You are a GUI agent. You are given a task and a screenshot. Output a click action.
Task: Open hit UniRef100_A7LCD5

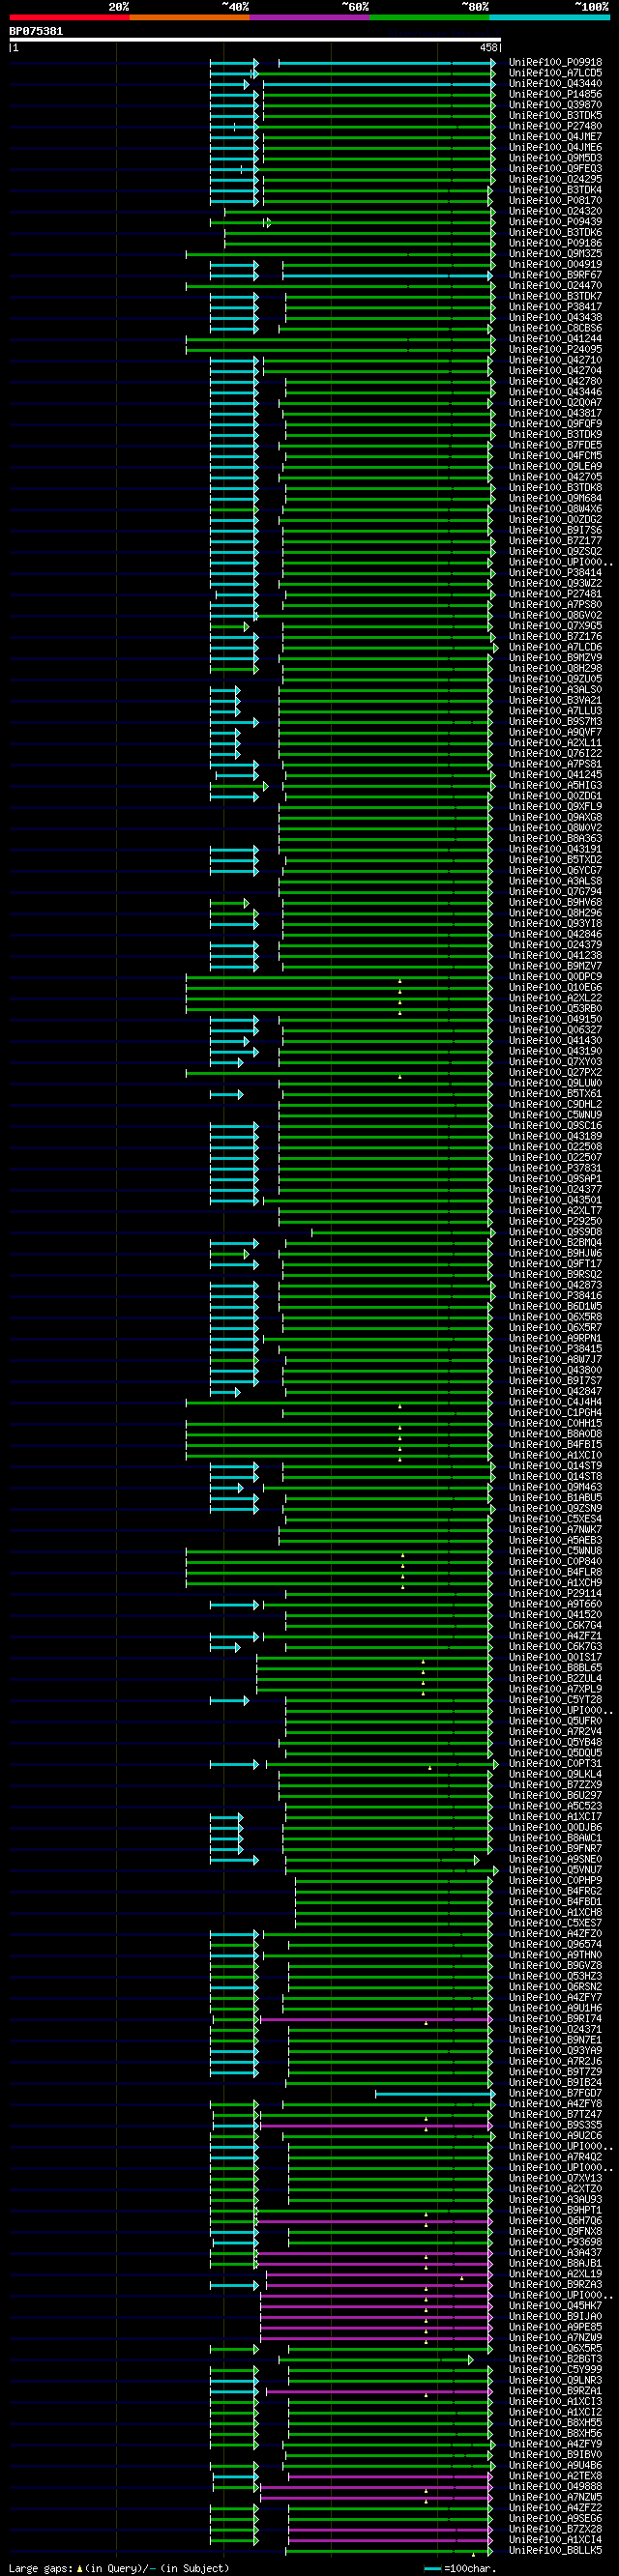[x=555, y=73]
